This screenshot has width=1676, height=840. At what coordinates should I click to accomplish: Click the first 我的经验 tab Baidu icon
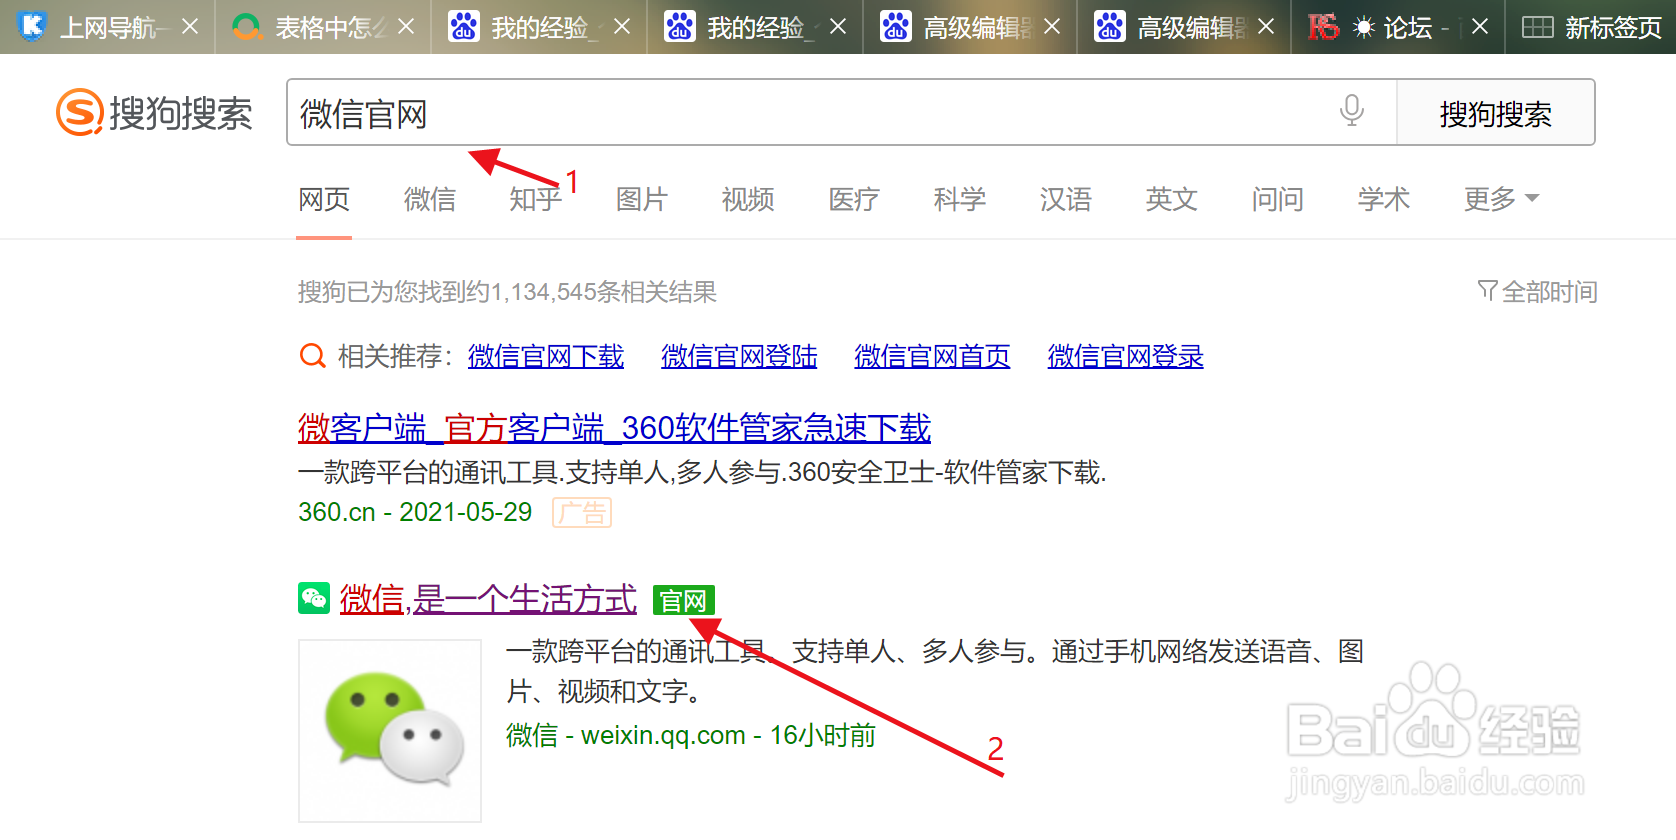(463, 26)
